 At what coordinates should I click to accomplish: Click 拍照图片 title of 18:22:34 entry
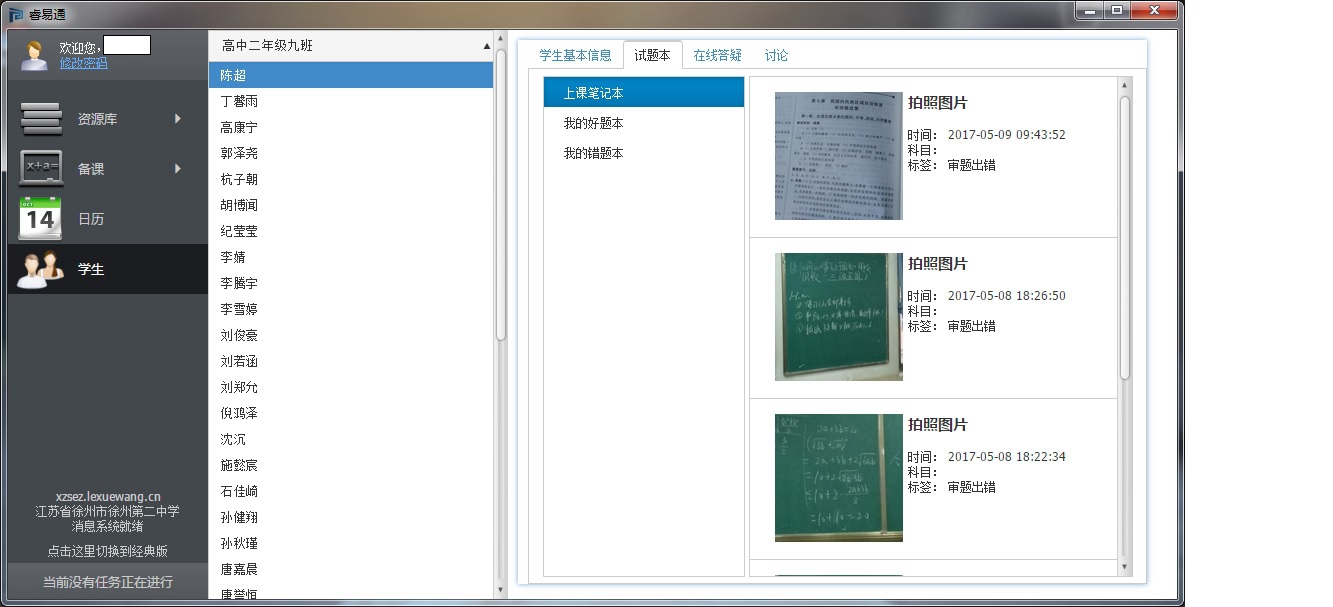click(938, 425)
